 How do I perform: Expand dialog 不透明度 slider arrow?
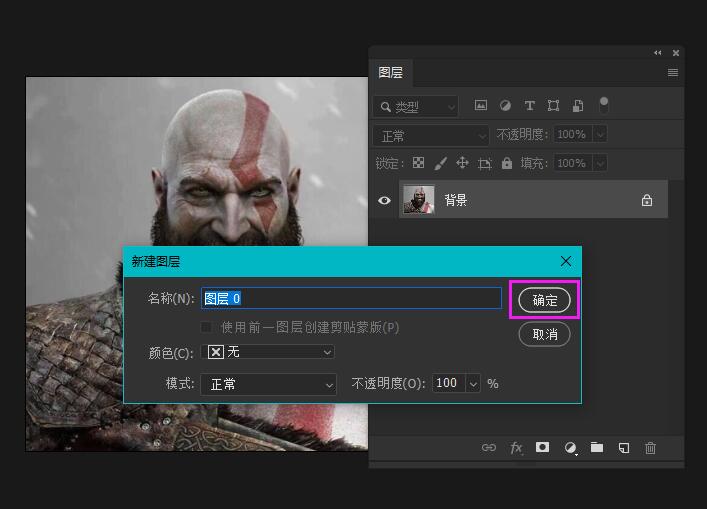tap(473, 383)
